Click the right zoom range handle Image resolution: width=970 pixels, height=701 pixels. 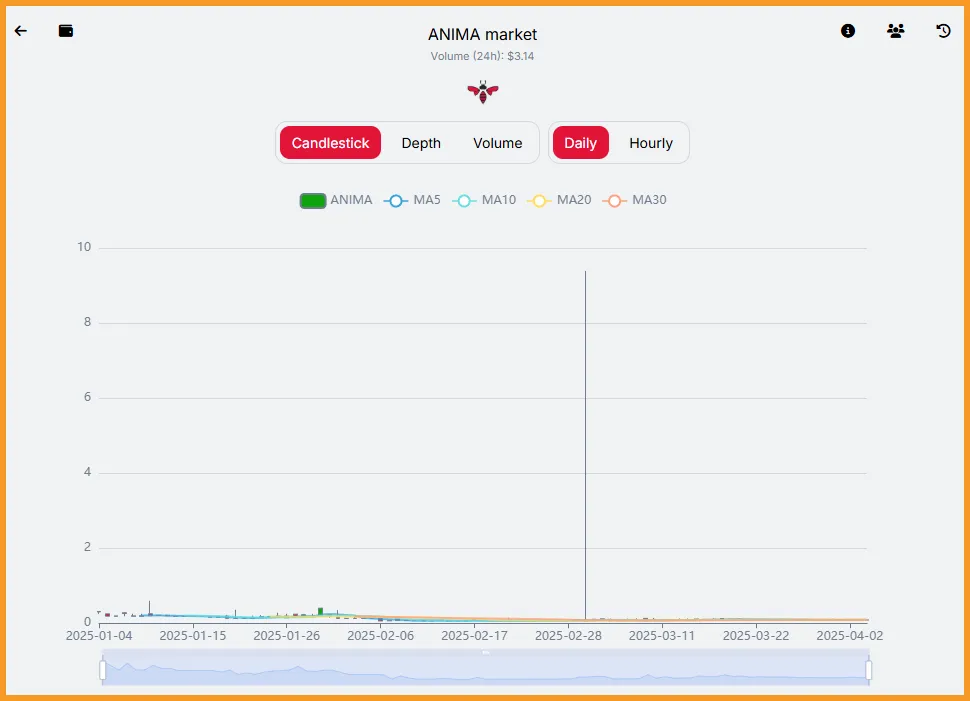click(869, 670)
